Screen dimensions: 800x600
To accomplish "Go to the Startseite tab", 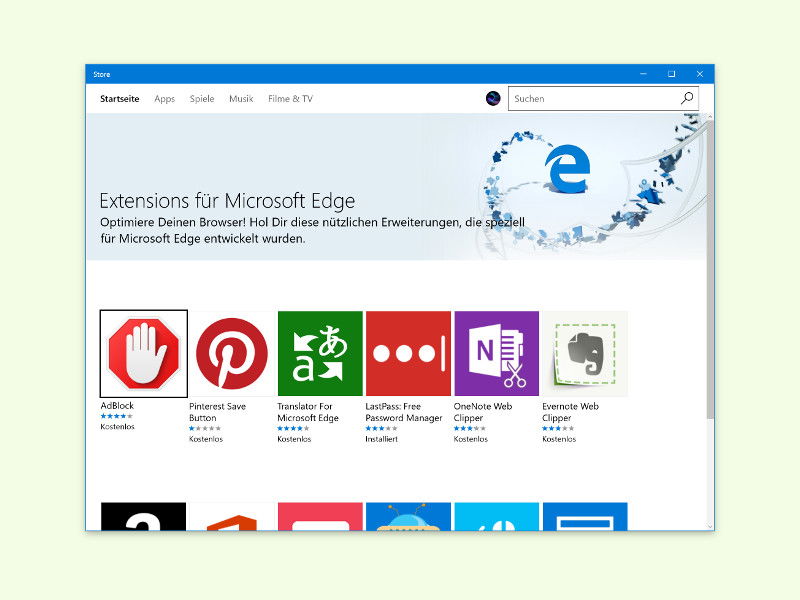I will (x=119, y=98).
